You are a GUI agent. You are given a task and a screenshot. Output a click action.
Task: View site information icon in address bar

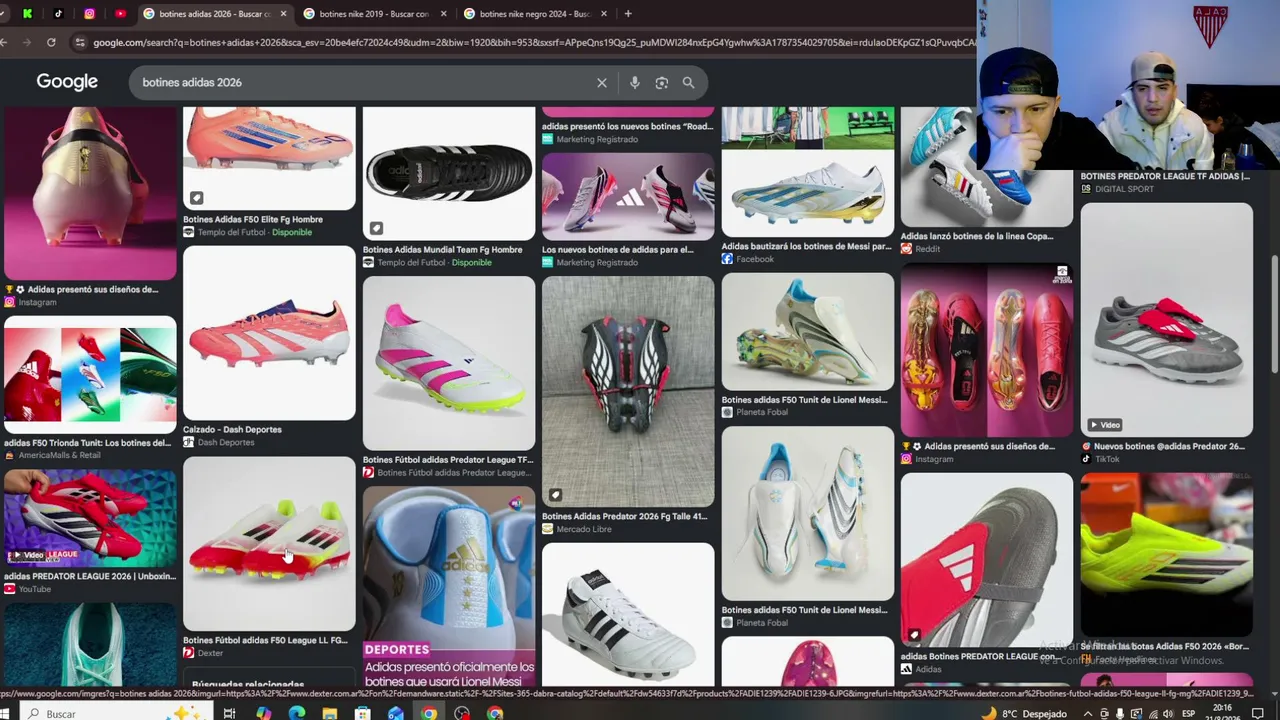click(x=79, y=42)
